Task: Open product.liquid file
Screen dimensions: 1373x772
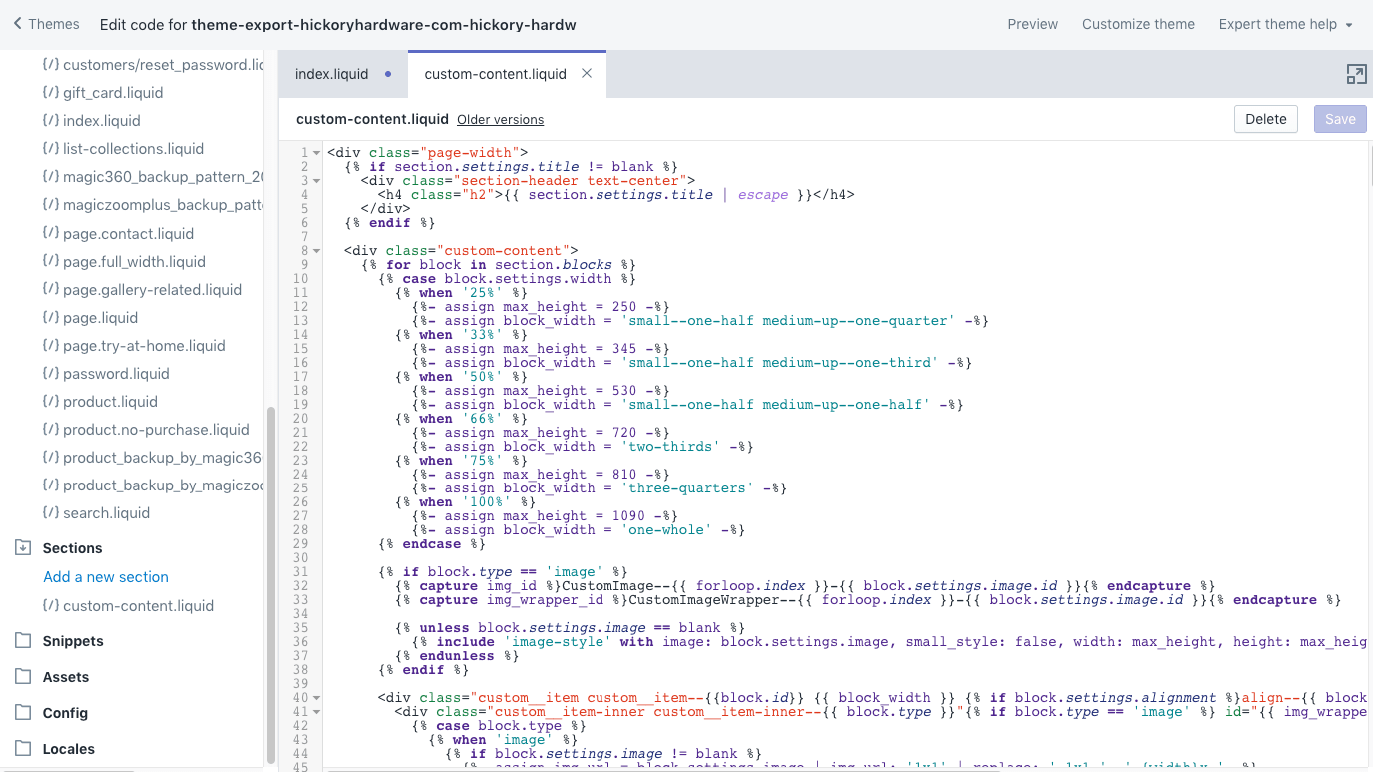Action: [x=110, y=401]
